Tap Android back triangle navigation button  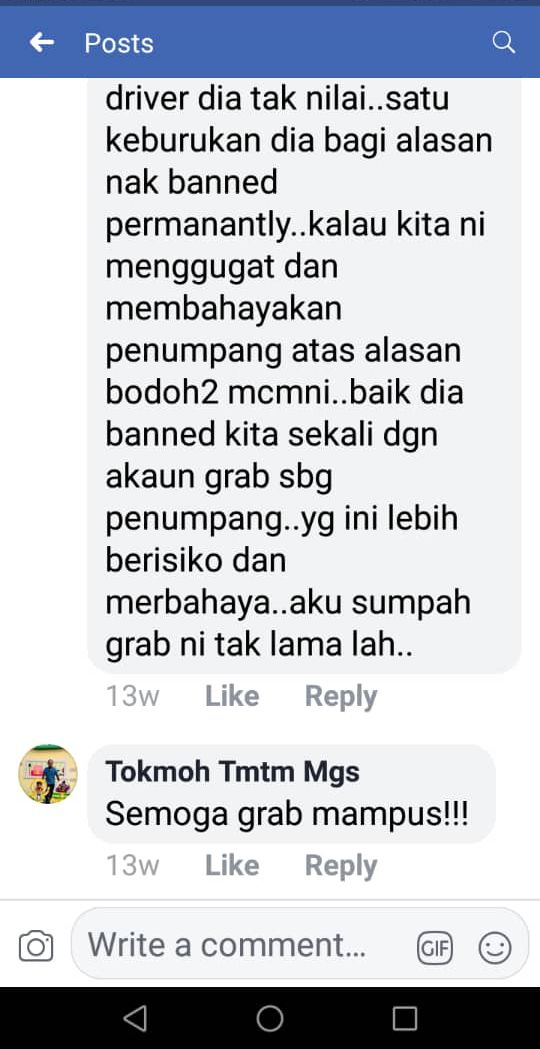134,1018
